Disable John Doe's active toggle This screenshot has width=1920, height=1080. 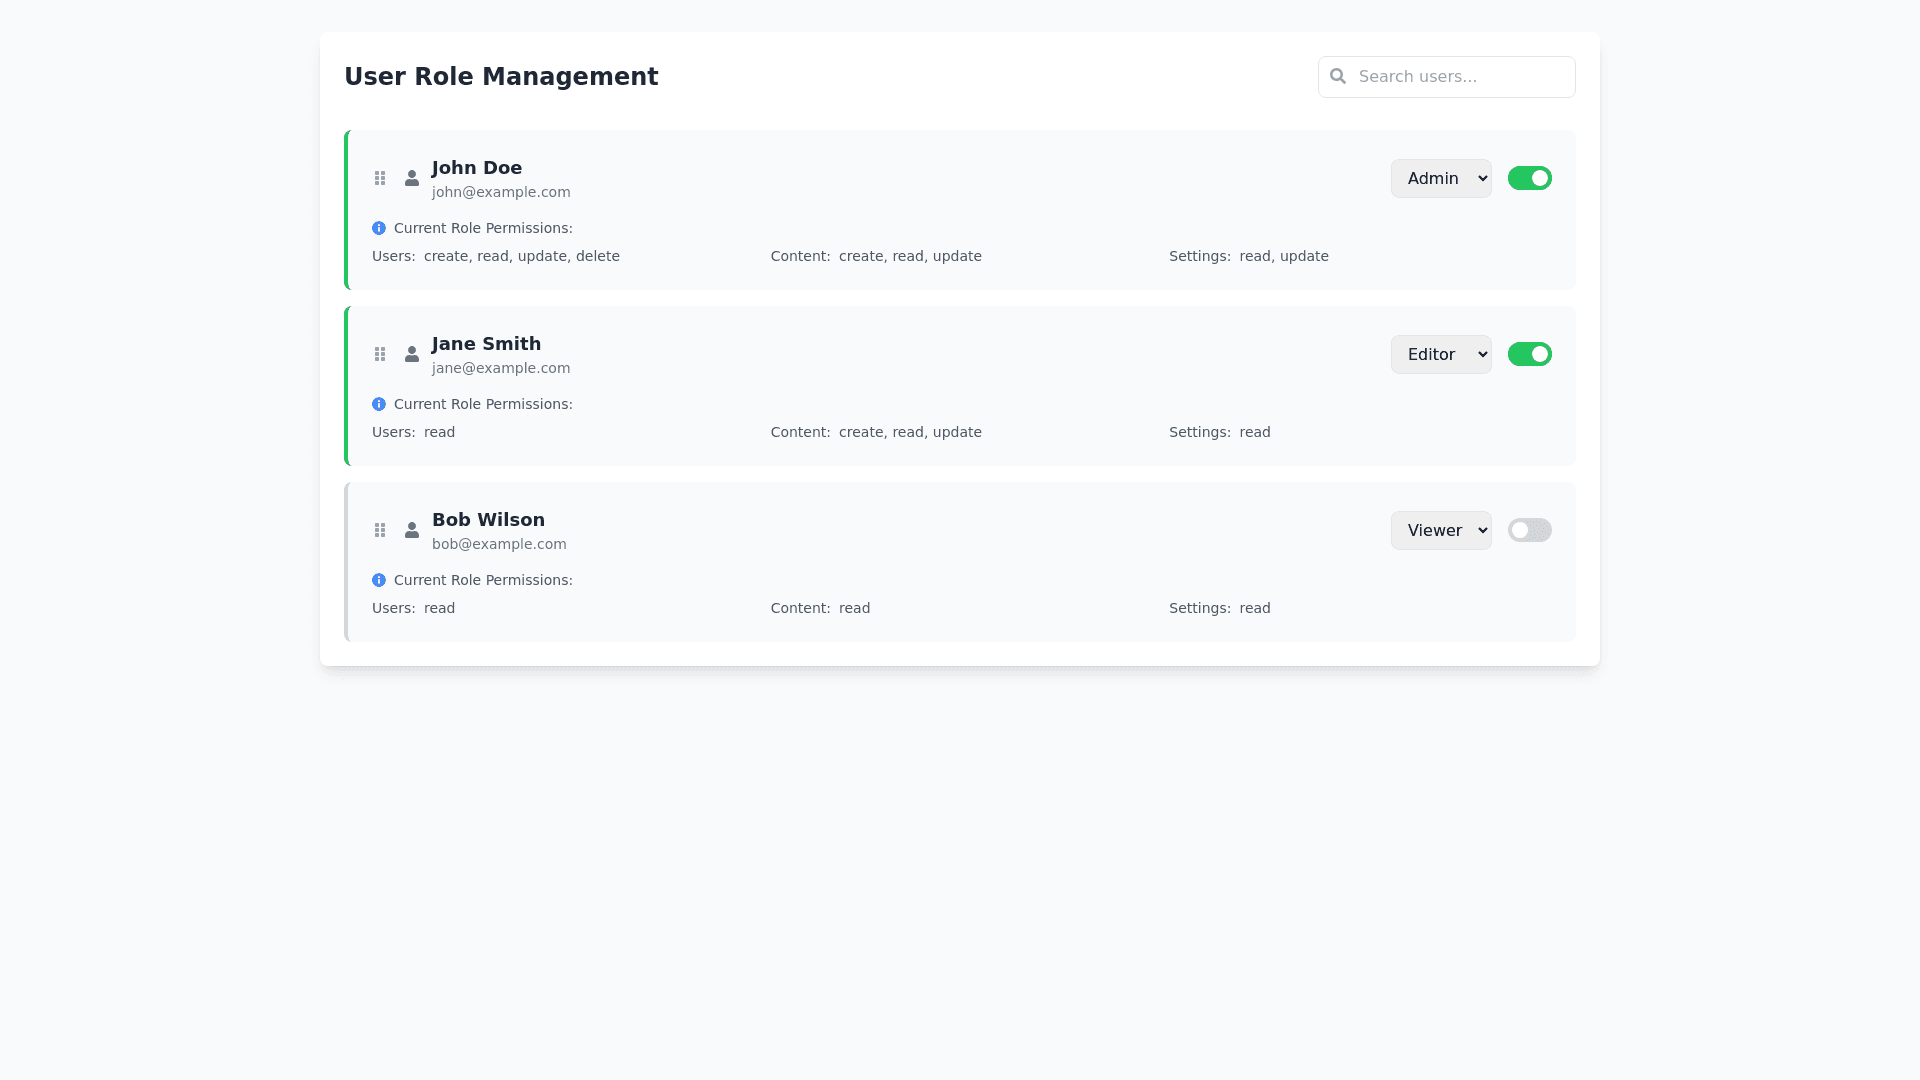point(1529,178)
